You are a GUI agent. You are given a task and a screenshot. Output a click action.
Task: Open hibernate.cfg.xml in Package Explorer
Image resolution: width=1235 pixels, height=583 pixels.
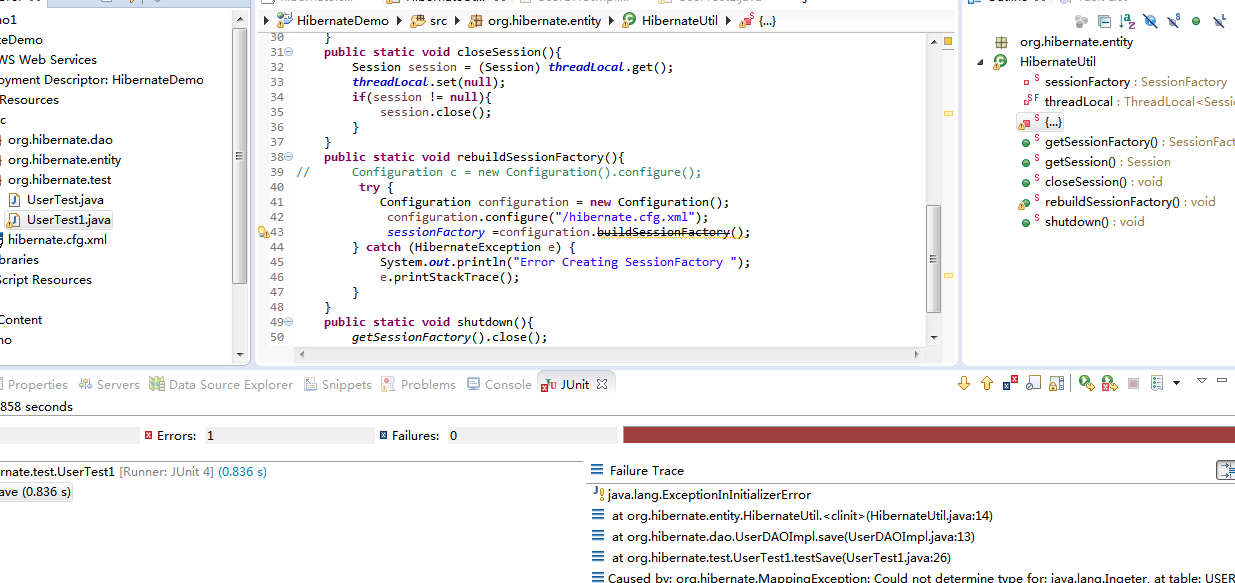pos(57,240)
